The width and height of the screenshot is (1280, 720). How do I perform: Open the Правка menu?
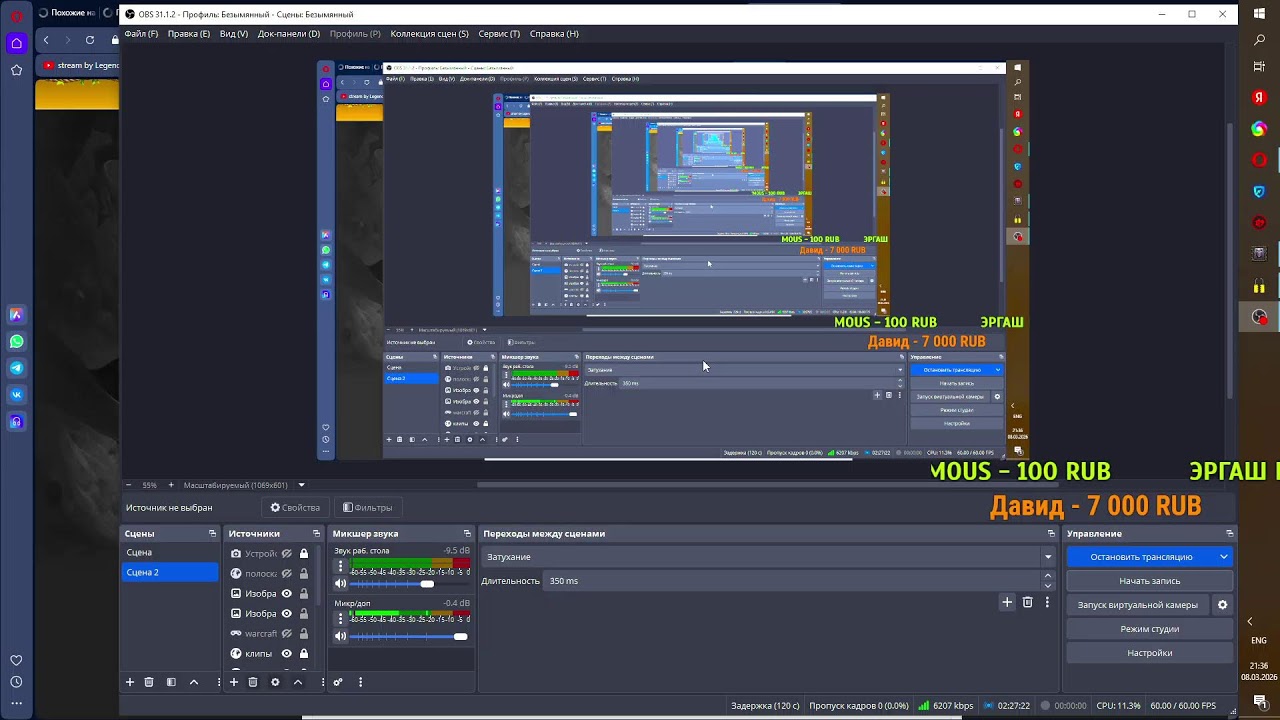click(x=189, y=34)
